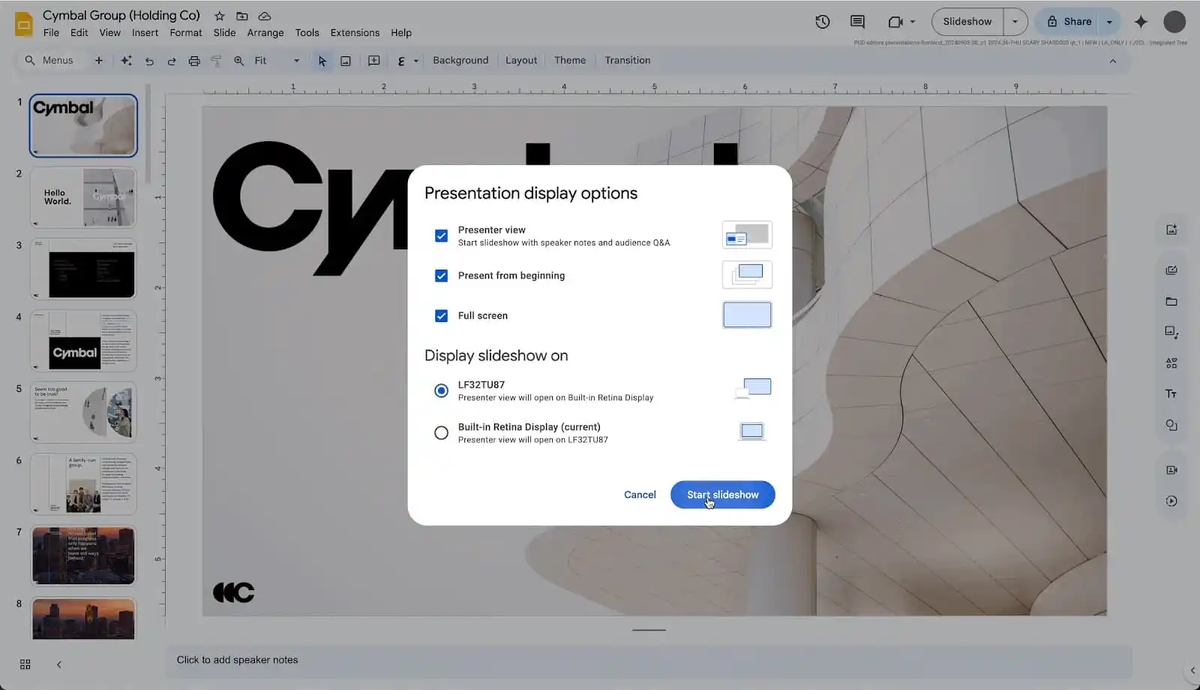Cancel the presentation display dialog
This screenshot has width=1200, height=690.
pyautogui.click(x=640, y=494)
